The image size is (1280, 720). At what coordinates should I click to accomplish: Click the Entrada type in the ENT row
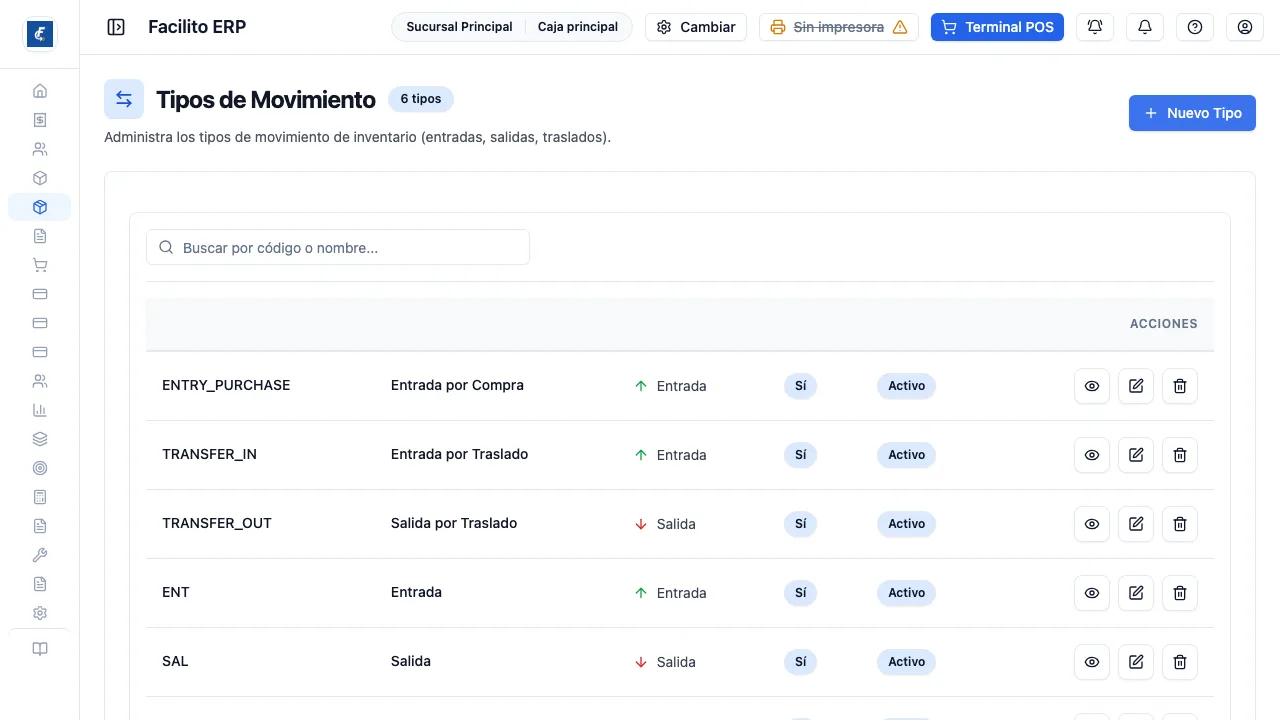670,593
